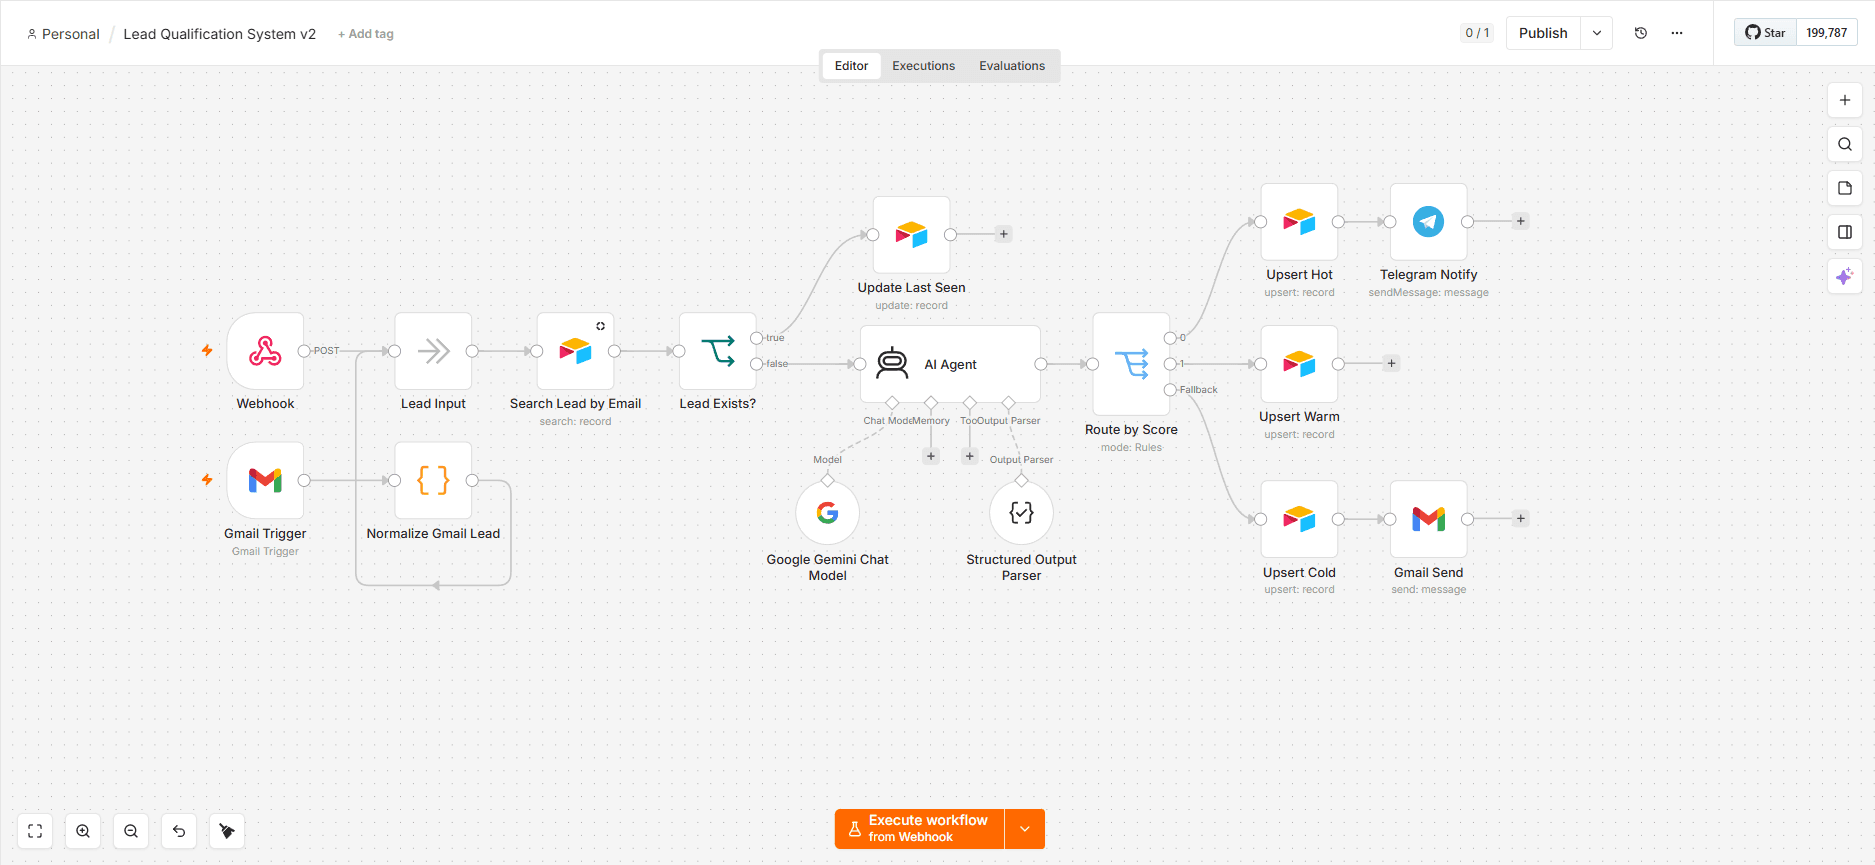Switch to the Evaluations tab

(x=1012, y=66)
